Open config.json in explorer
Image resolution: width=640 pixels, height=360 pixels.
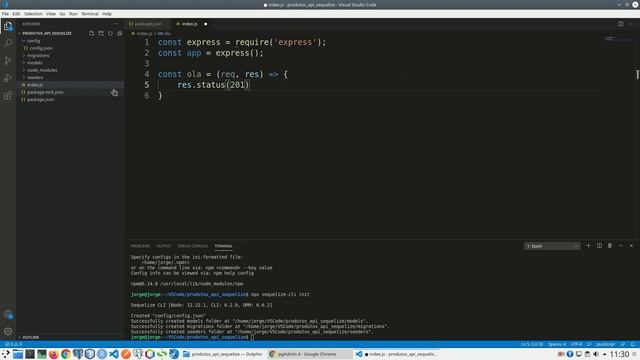tap(40, 48)
